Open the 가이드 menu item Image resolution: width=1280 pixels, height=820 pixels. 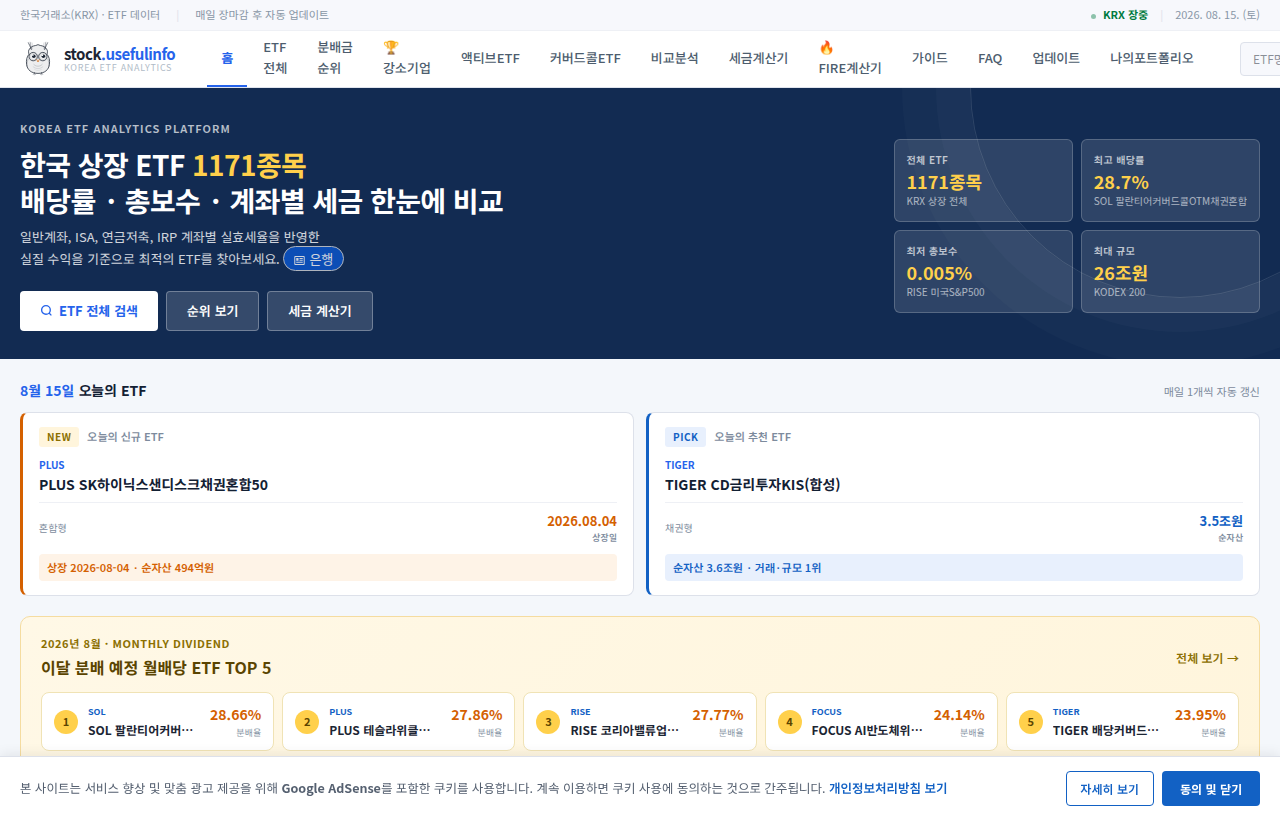pyautogui.click(x=930, y=58)
